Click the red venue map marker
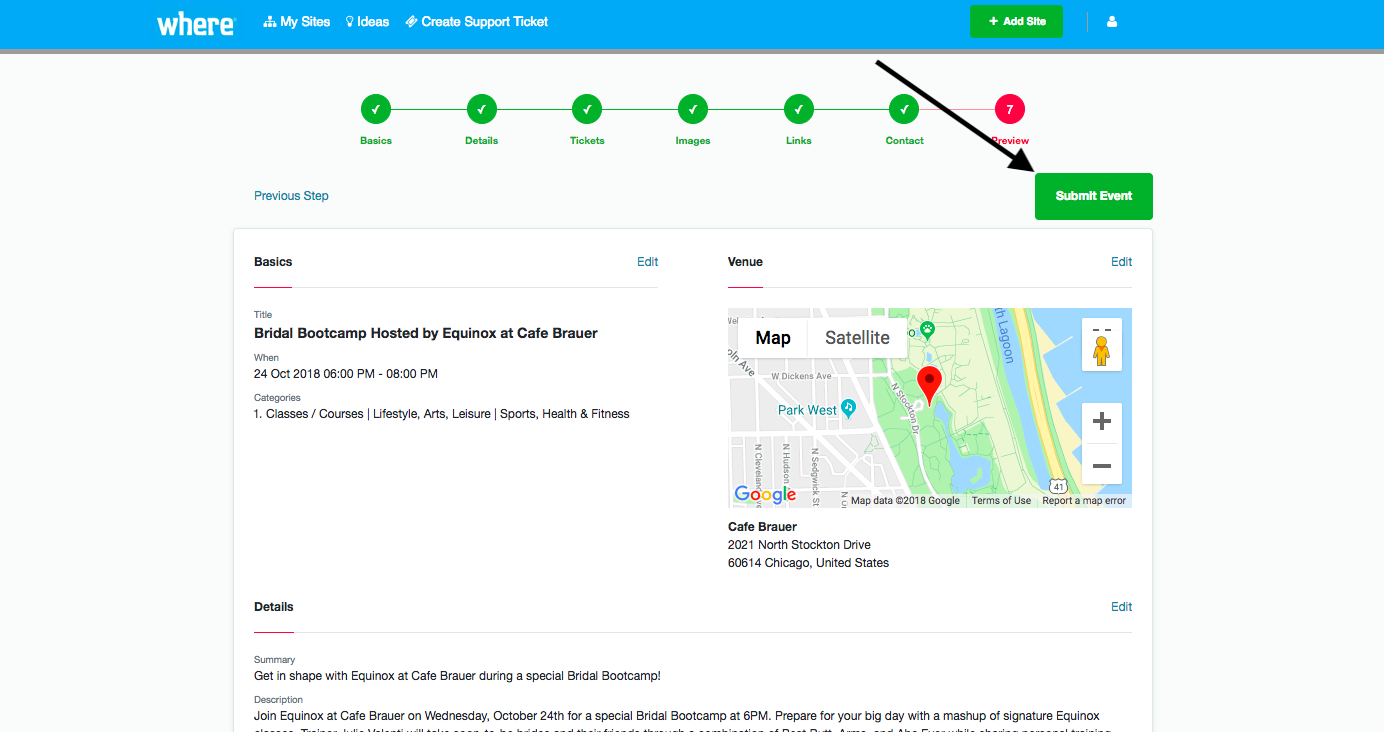 (930, 385)
